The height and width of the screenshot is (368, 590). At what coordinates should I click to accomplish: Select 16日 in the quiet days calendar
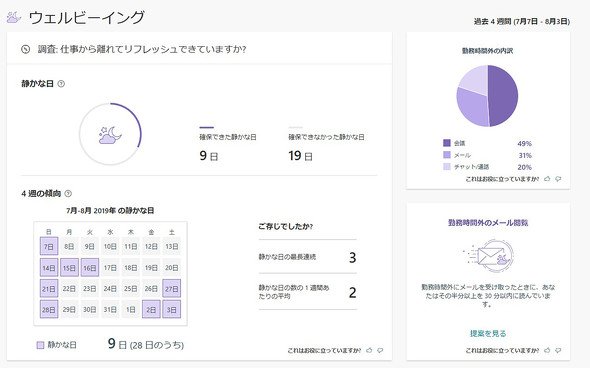tap(90, 268)
